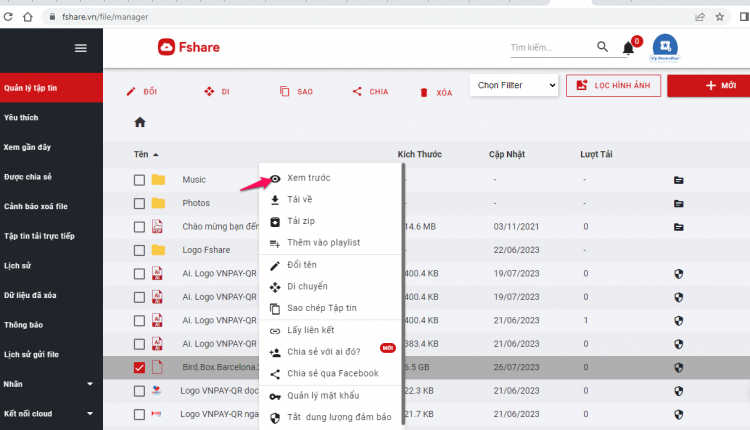Click the browser share page icon
This screenshot has width=750, height=430.
[x=700, y=17]
